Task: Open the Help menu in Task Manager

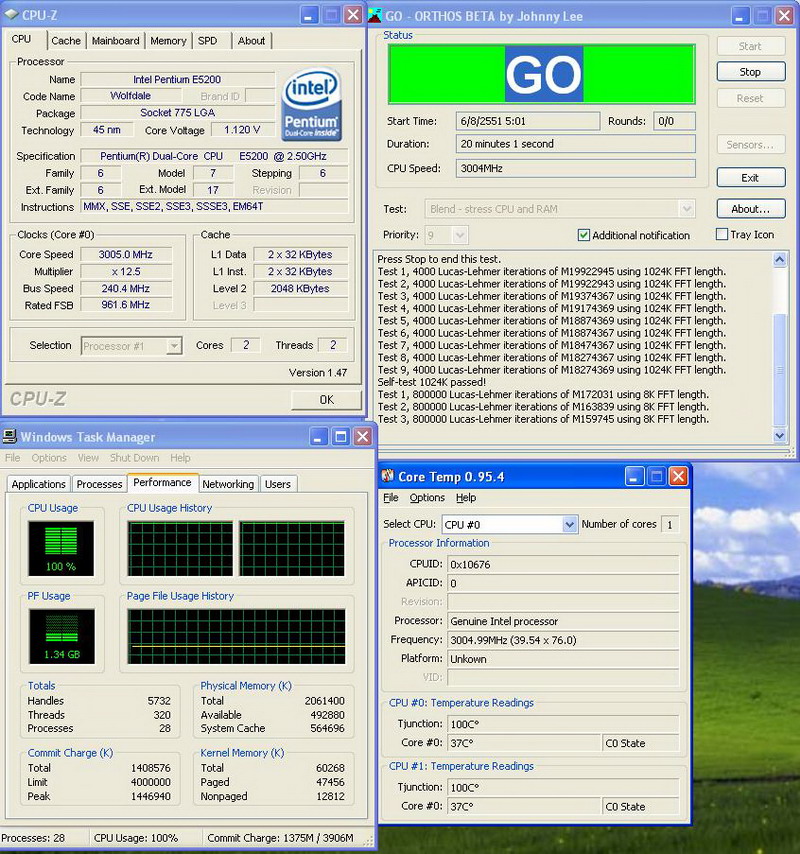Action: pos(180,458)
